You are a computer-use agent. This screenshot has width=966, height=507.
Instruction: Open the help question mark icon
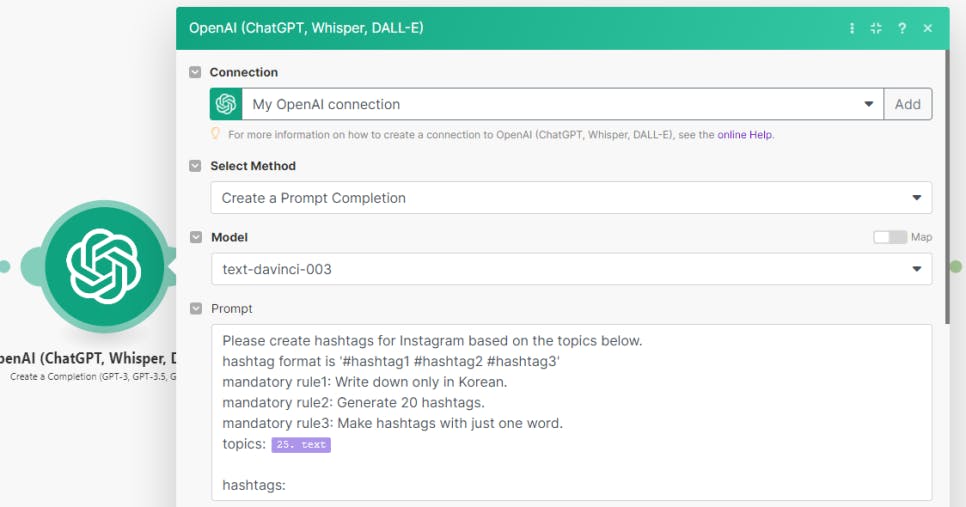point(902,28)
